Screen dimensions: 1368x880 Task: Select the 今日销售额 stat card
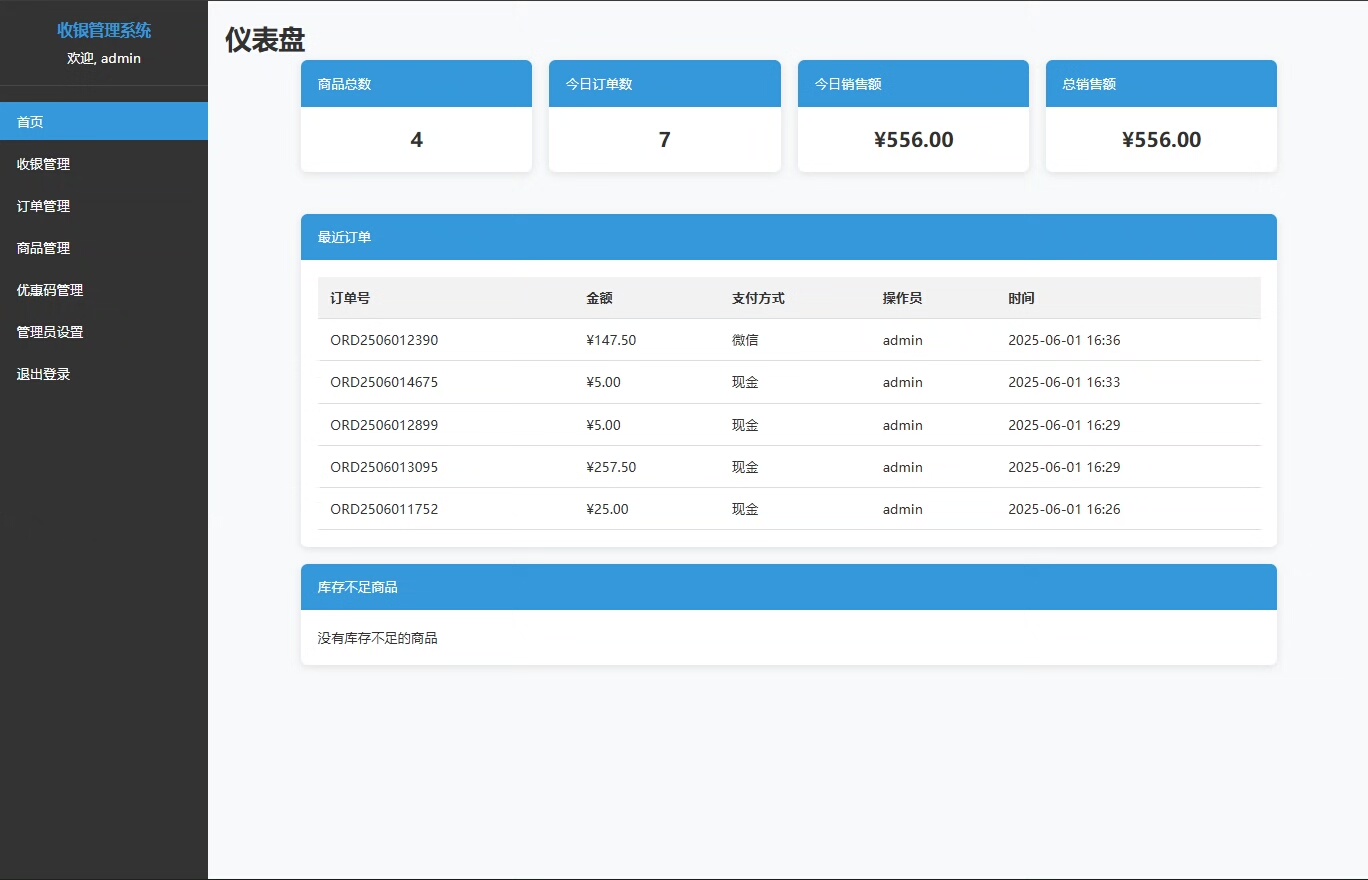click(x=912, y=116)
